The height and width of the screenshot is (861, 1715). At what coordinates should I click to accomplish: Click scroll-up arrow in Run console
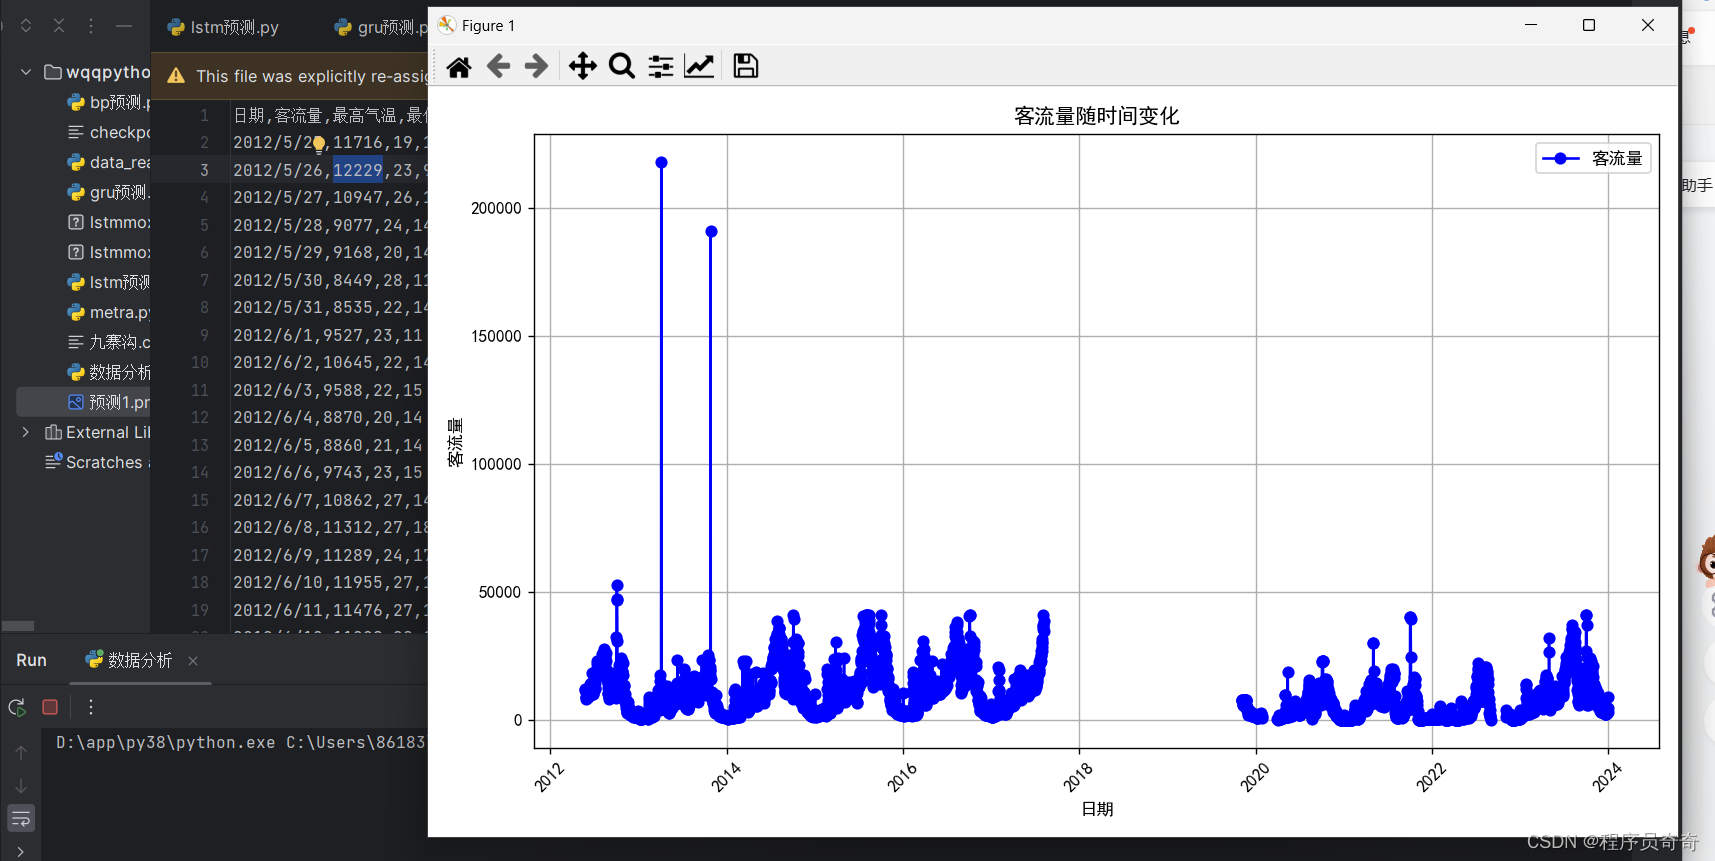21,752
